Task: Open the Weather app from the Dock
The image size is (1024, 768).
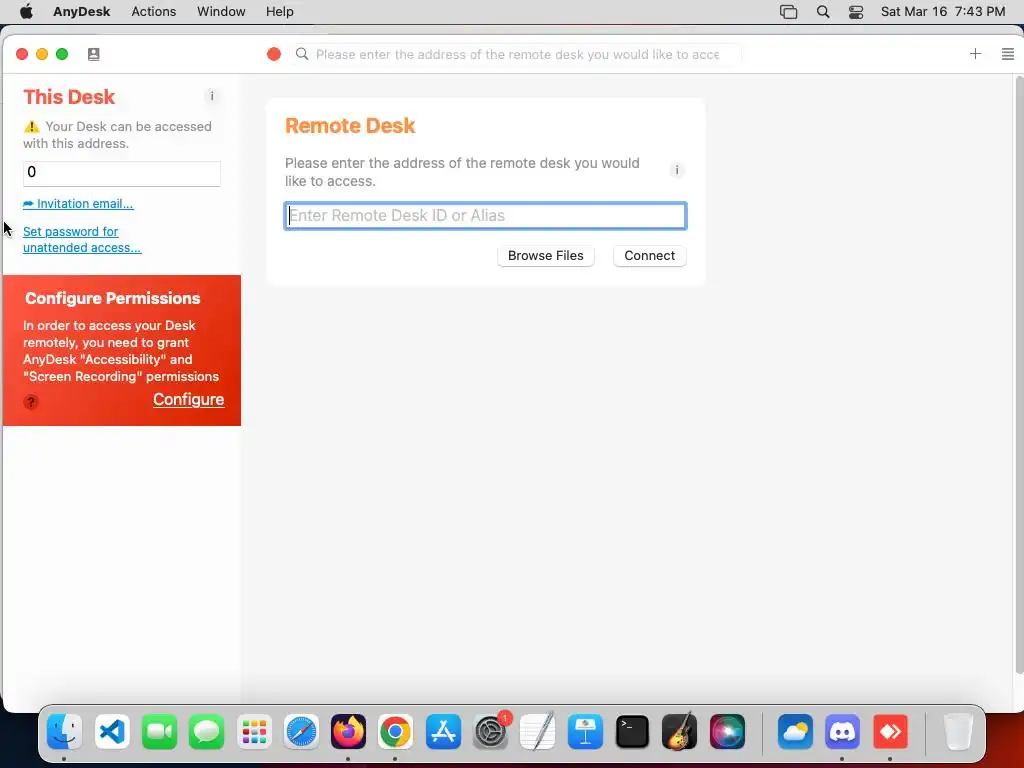Action: [x=795, y=731]
